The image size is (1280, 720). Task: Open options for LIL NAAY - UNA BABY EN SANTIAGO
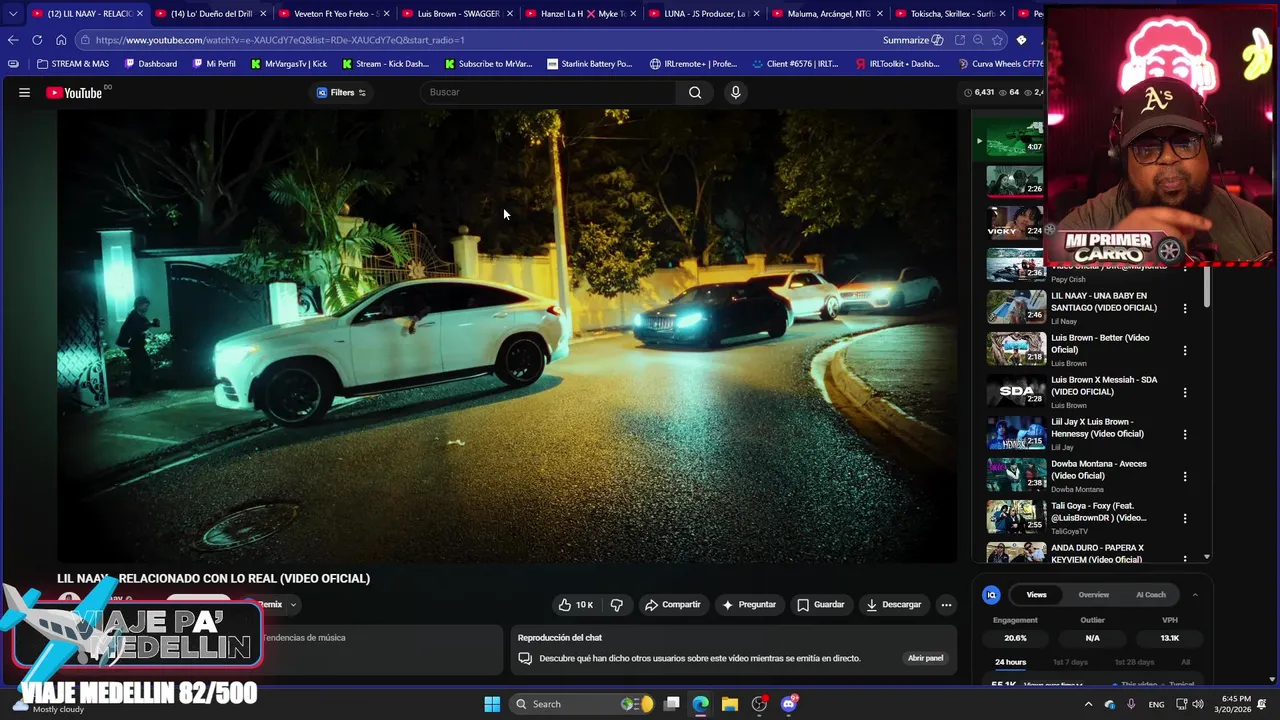click(x=1185, y=308)
